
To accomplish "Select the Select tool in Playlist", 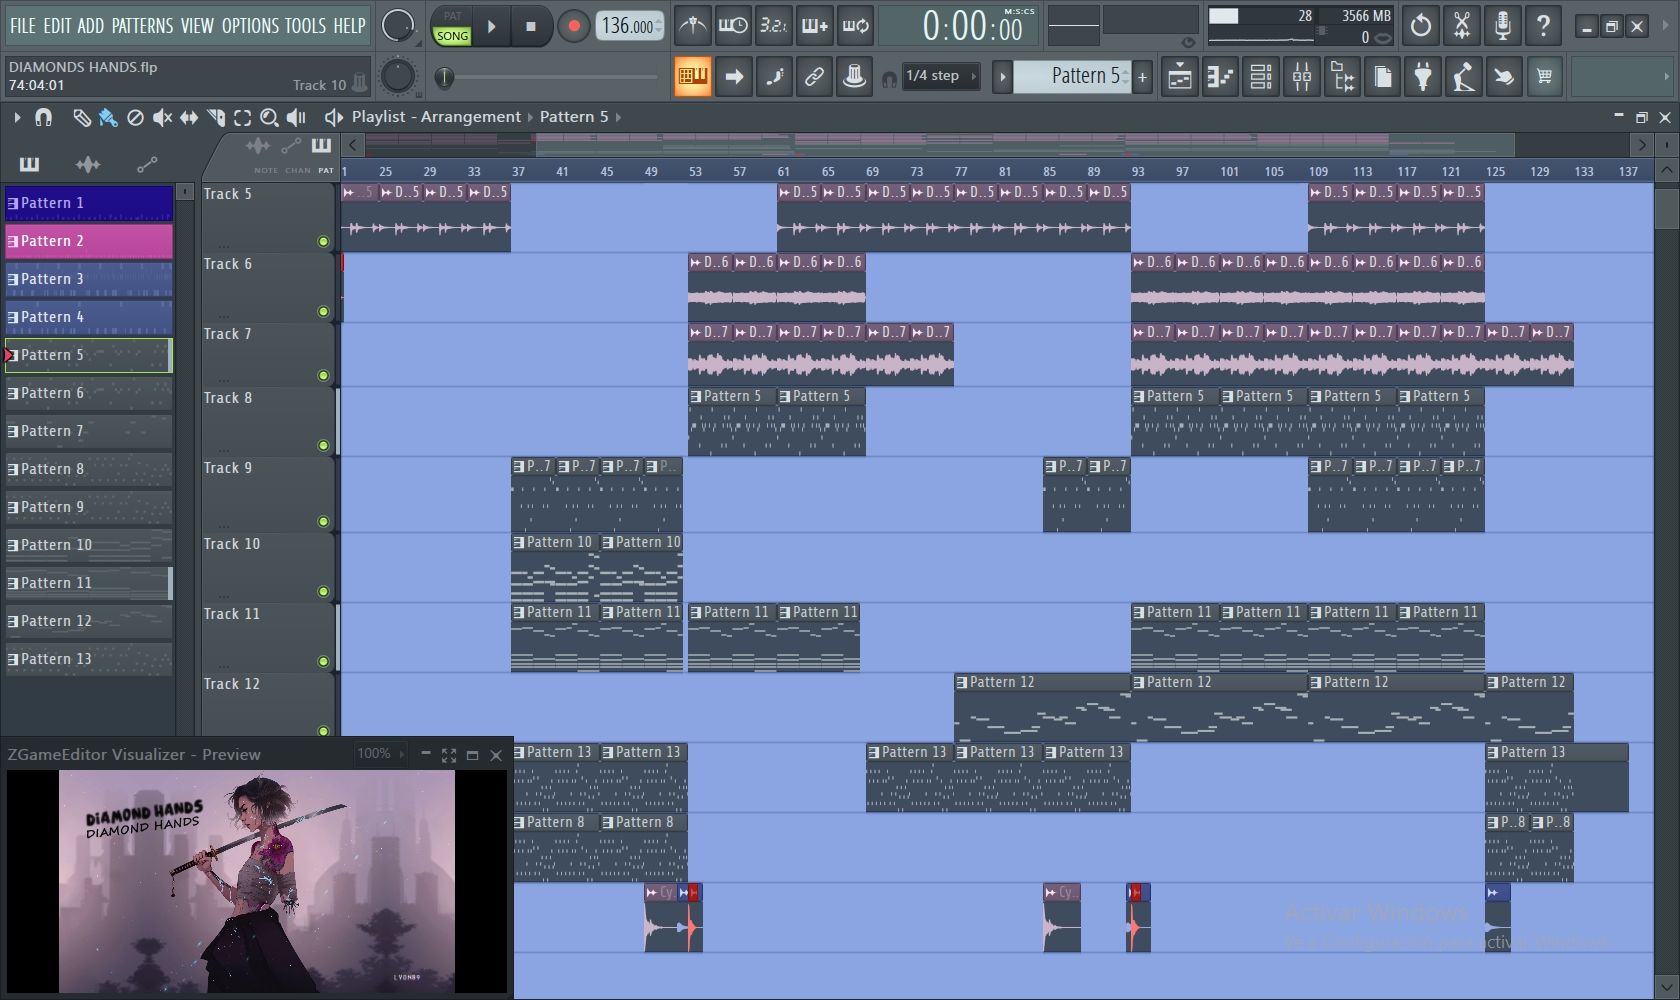I will (x=242, y=118).
